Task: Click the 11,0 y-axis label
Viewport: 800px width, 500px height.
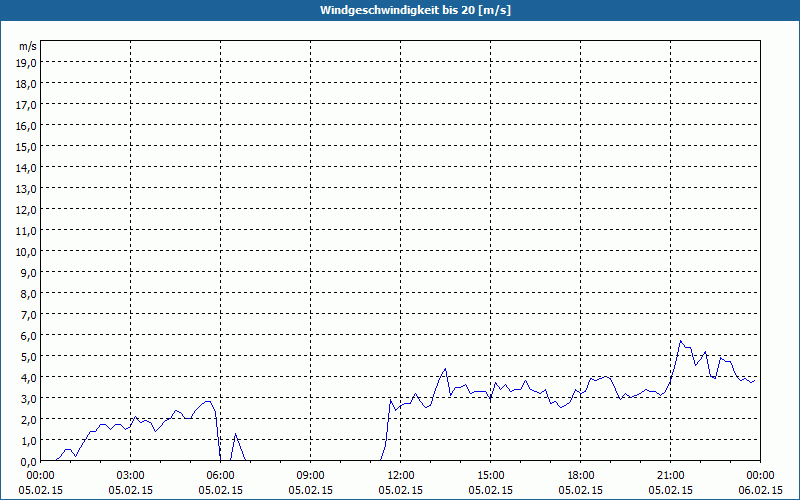Action: click(x=28, y=231)
